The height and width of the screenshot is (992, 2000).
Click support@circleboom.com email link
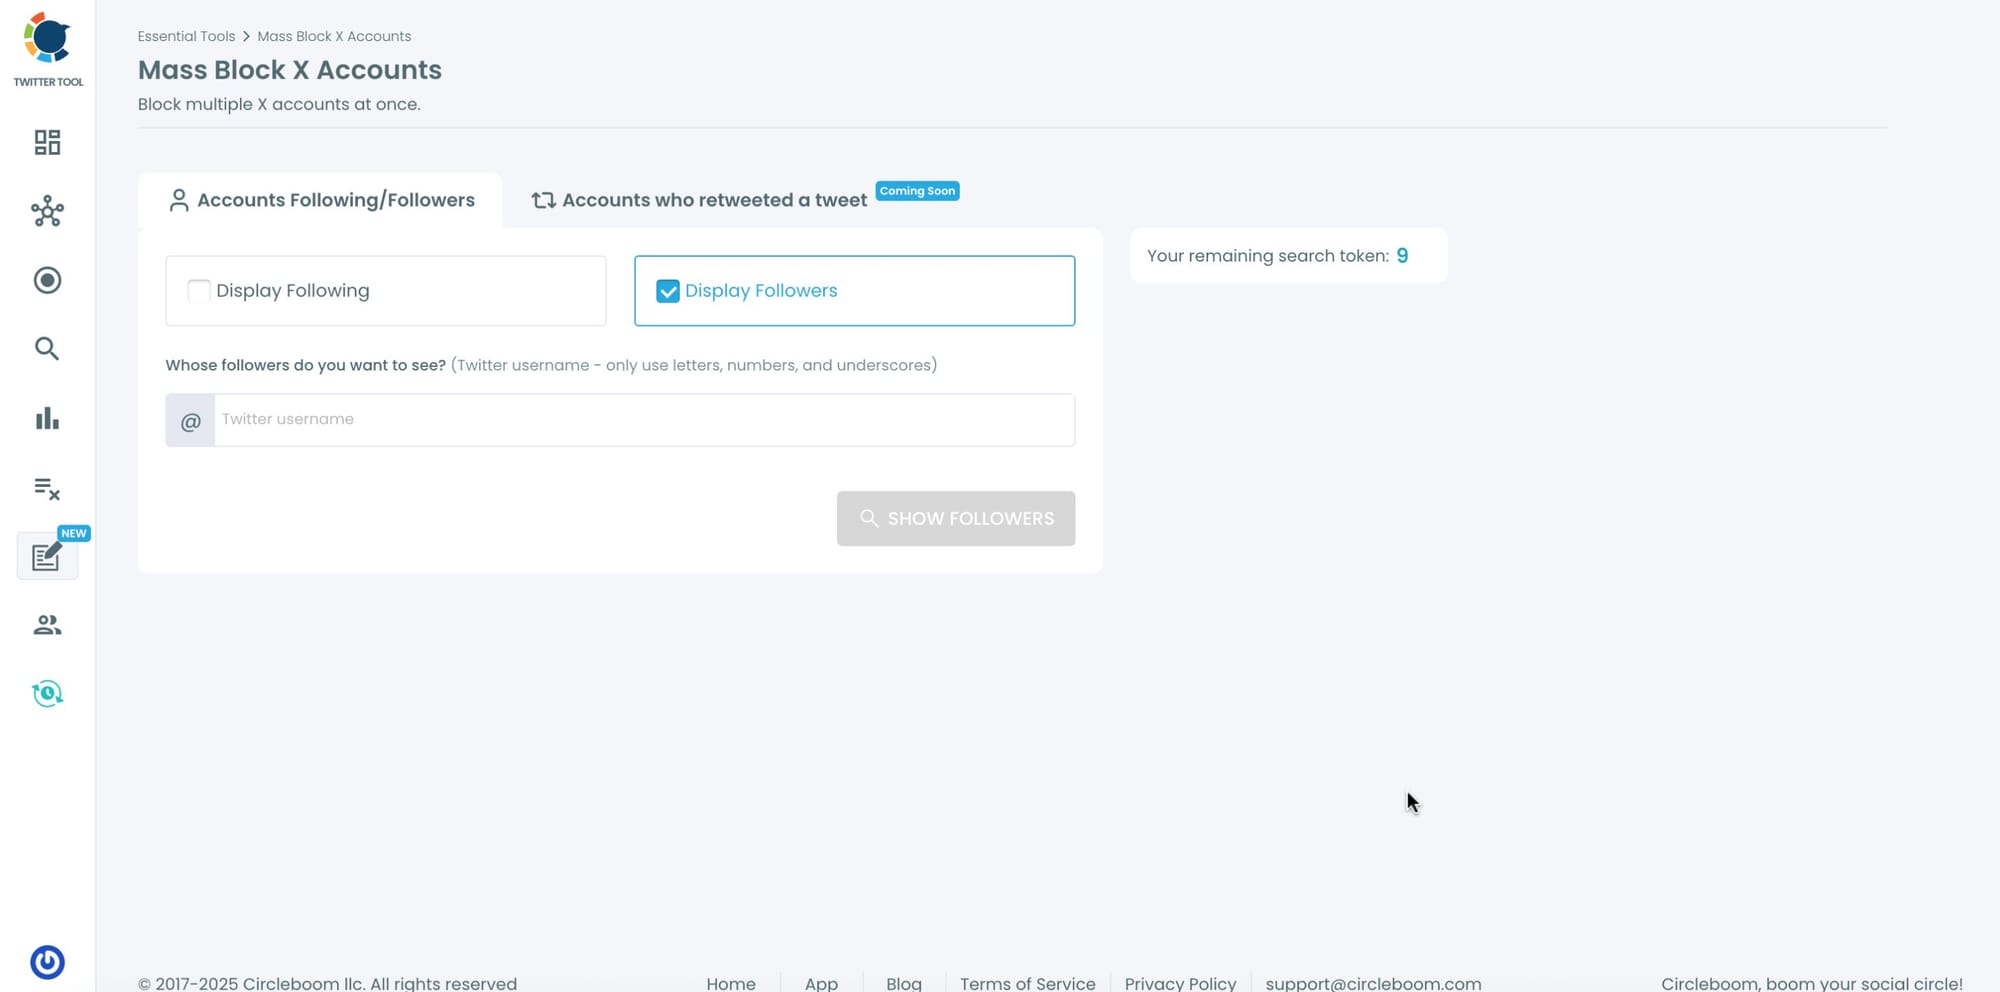[1373, 983]
